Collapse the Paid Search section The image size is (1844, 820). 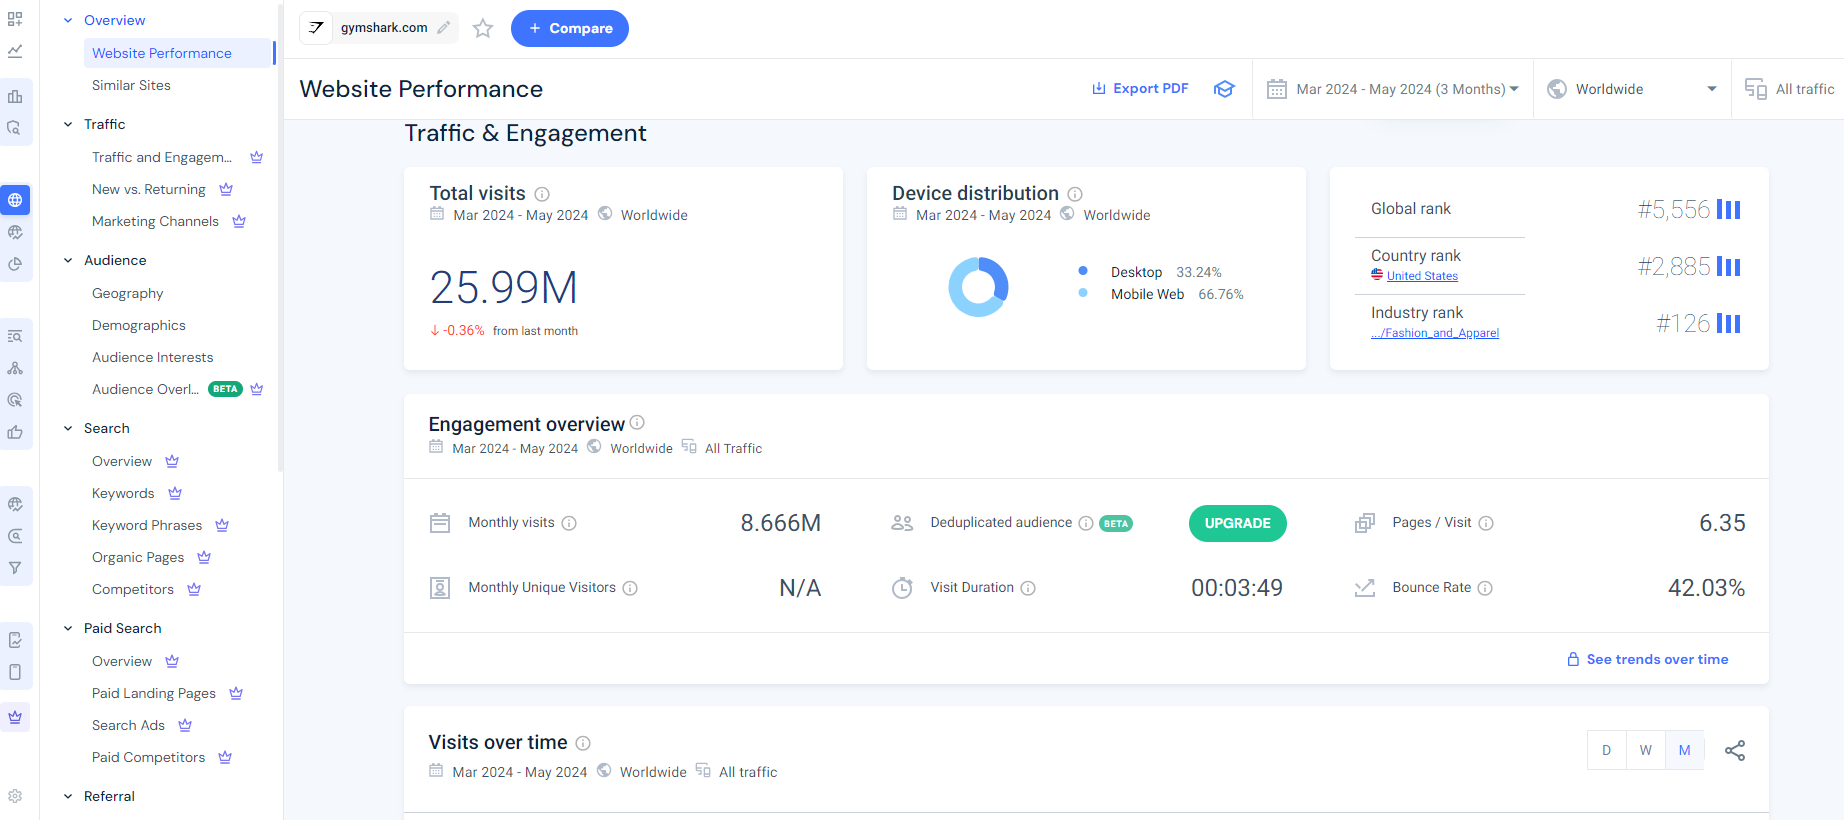point(68,628)
